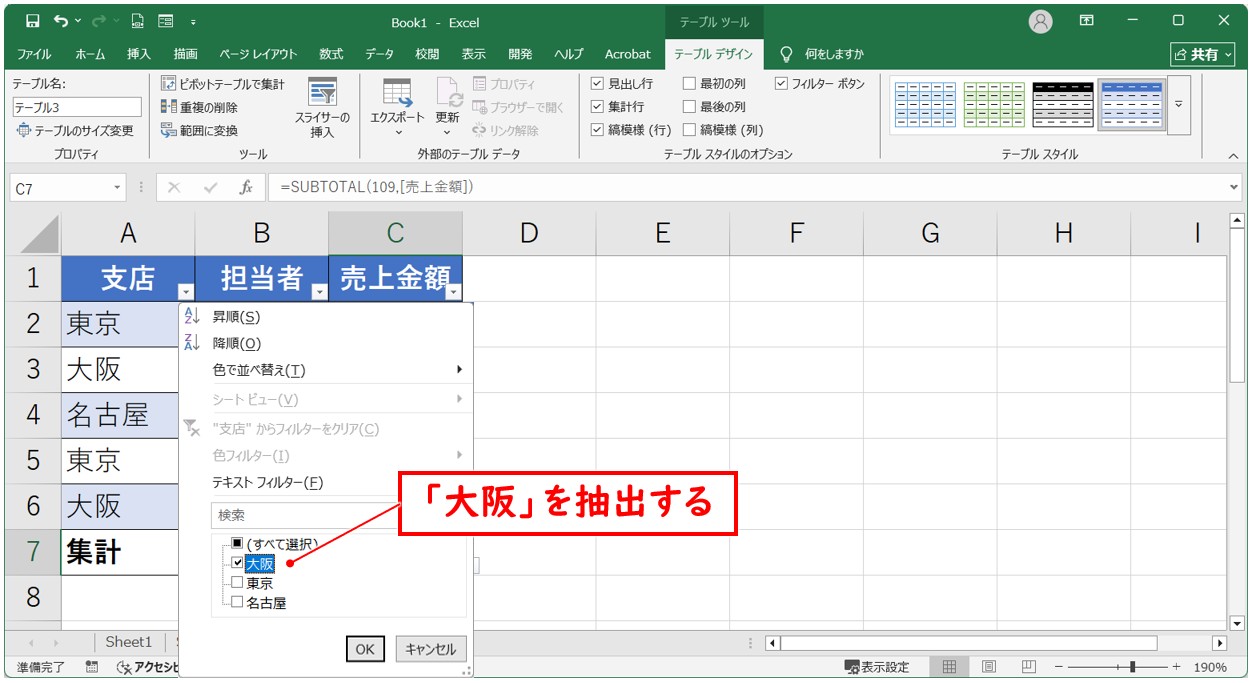1253x683 pixels.
Task: Click Resize Table icon
Action: [x=23, y=131]
